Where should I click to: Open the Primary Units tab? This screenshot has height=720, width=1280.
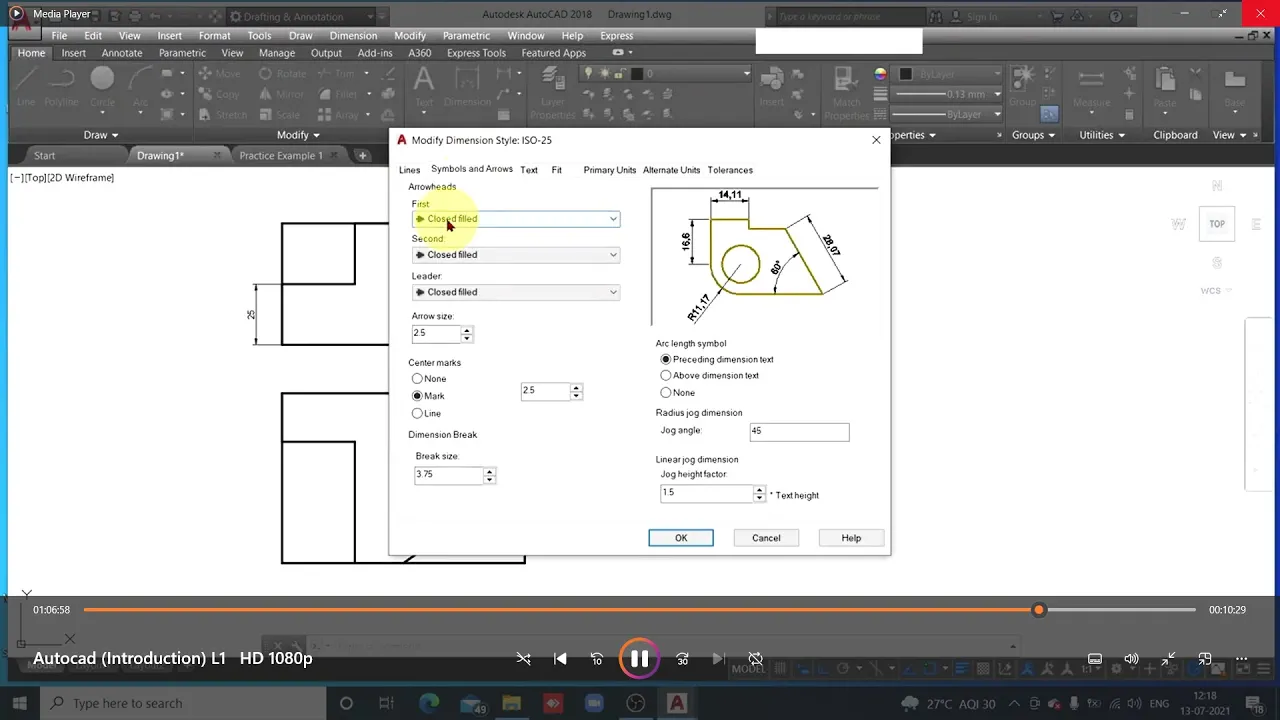(610, 170)
